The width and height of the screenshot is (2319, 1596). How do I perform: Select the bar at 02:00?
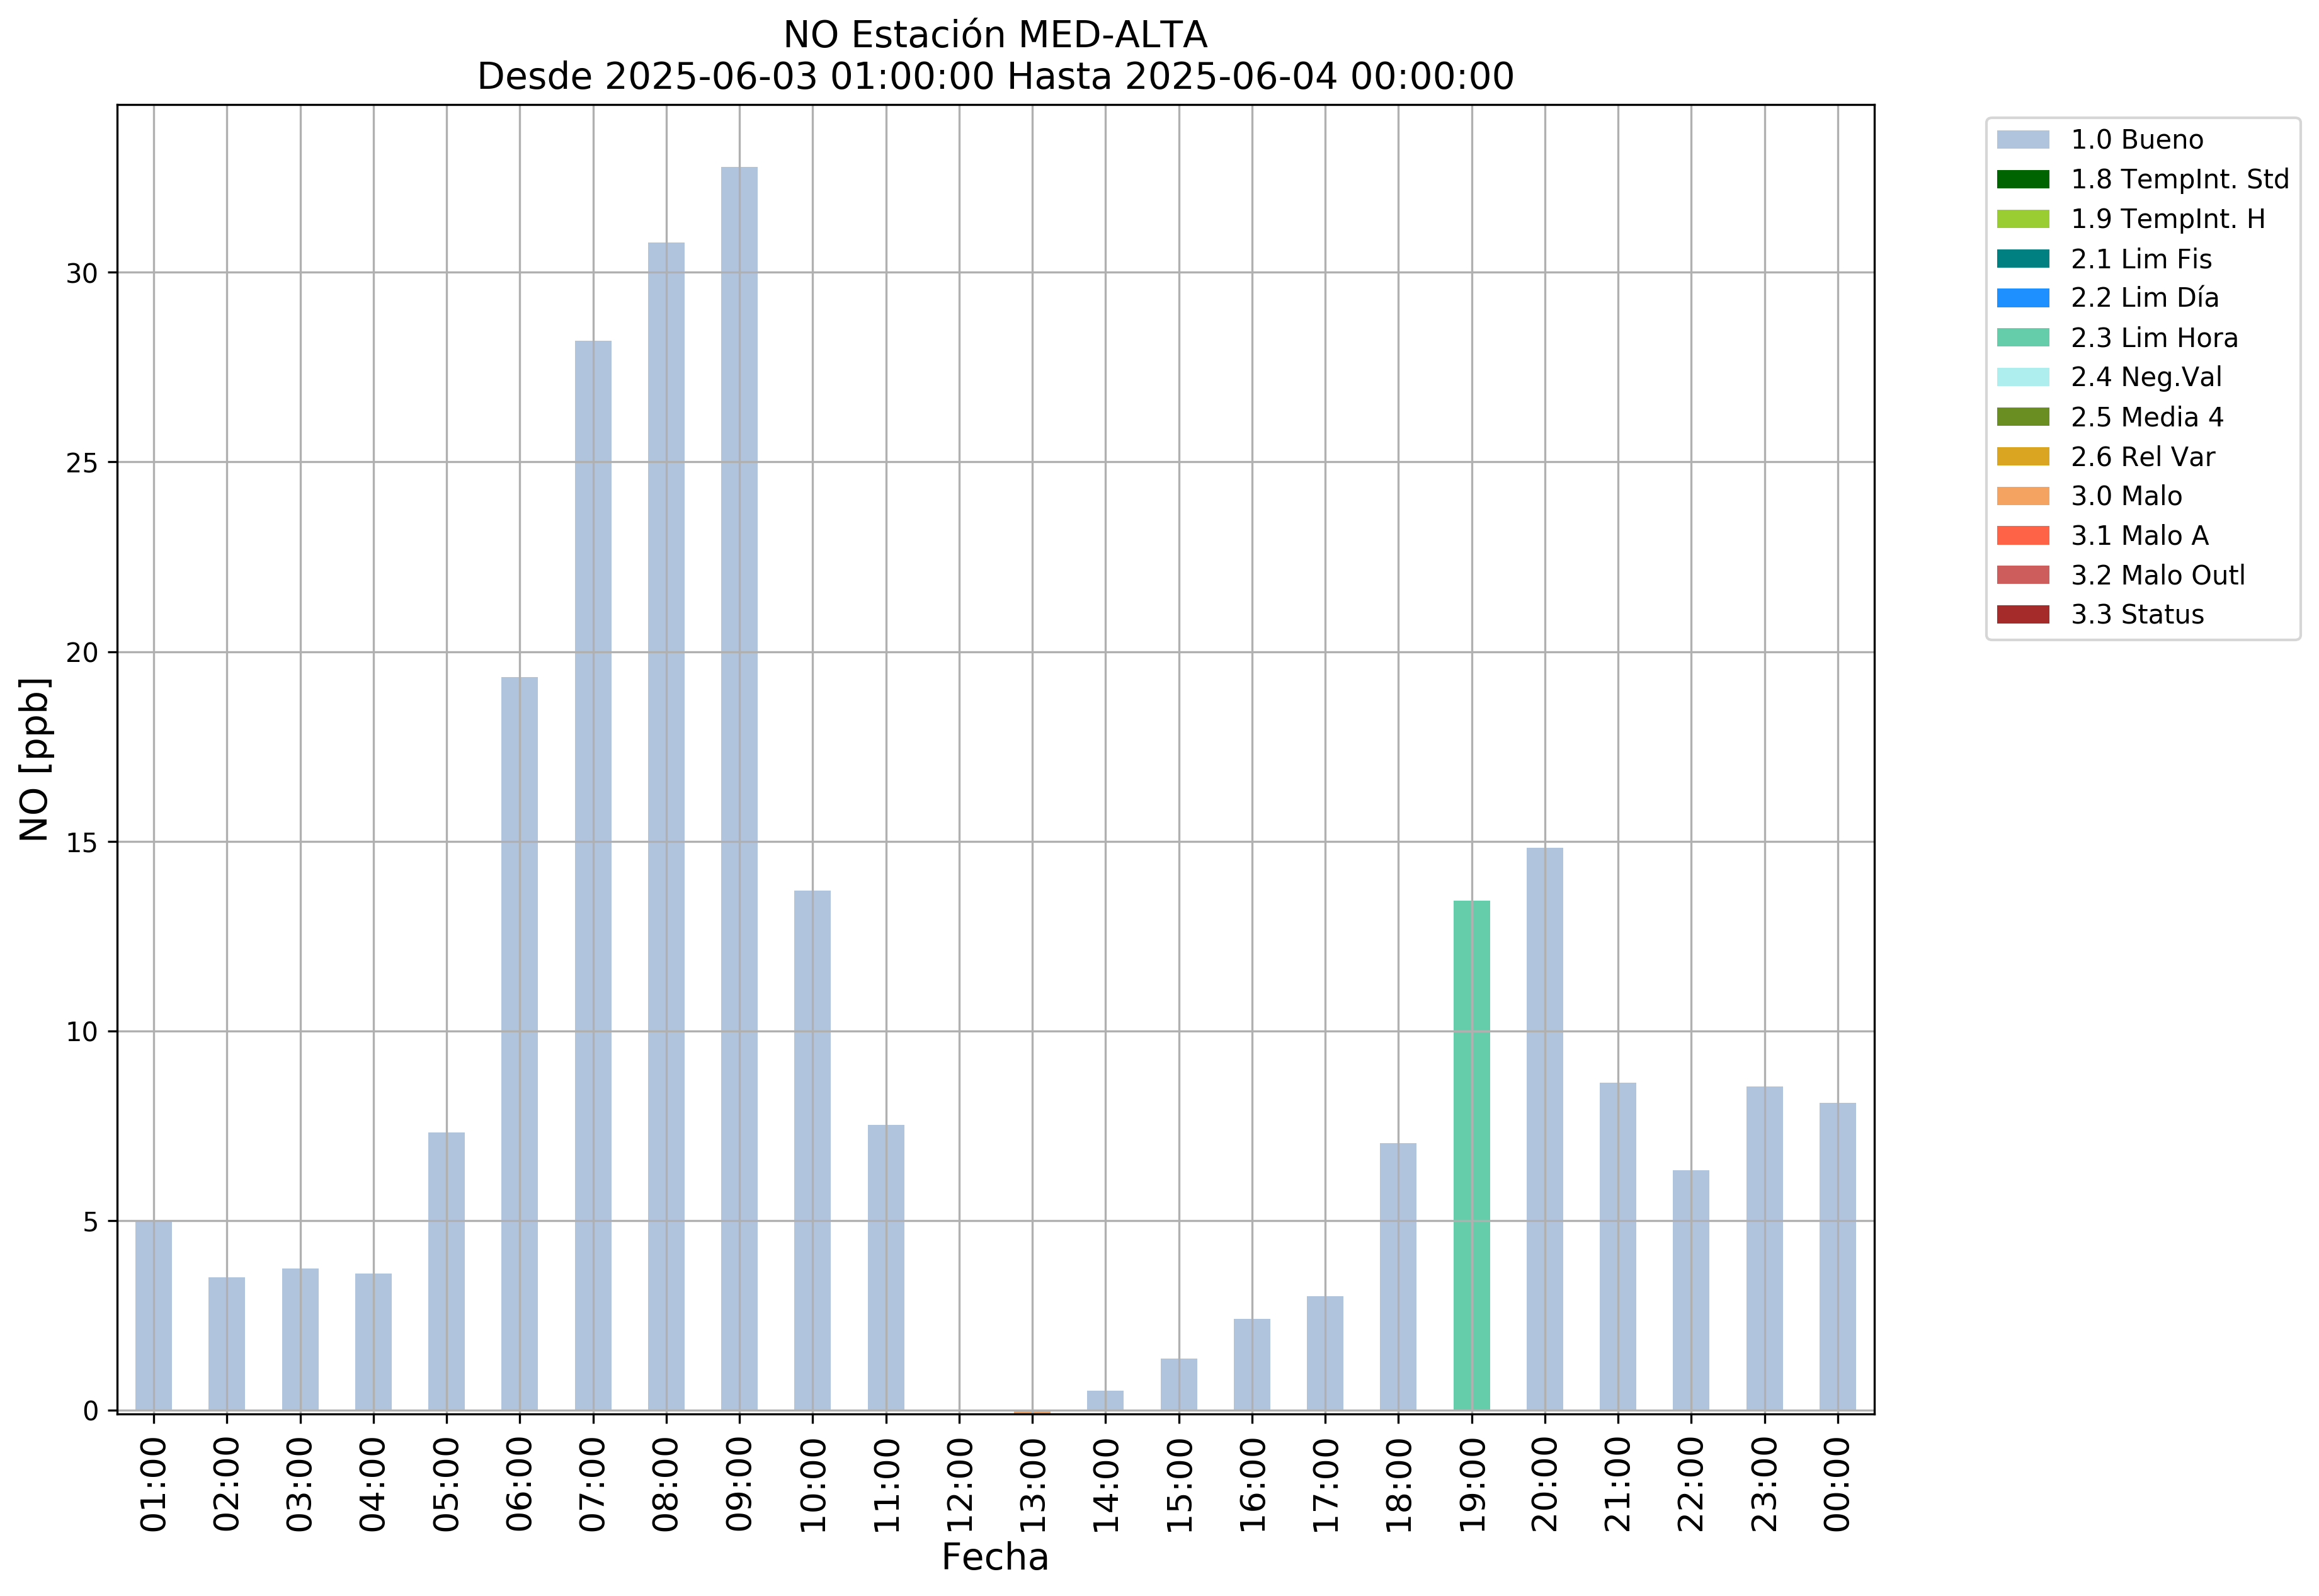(226, 1344)
